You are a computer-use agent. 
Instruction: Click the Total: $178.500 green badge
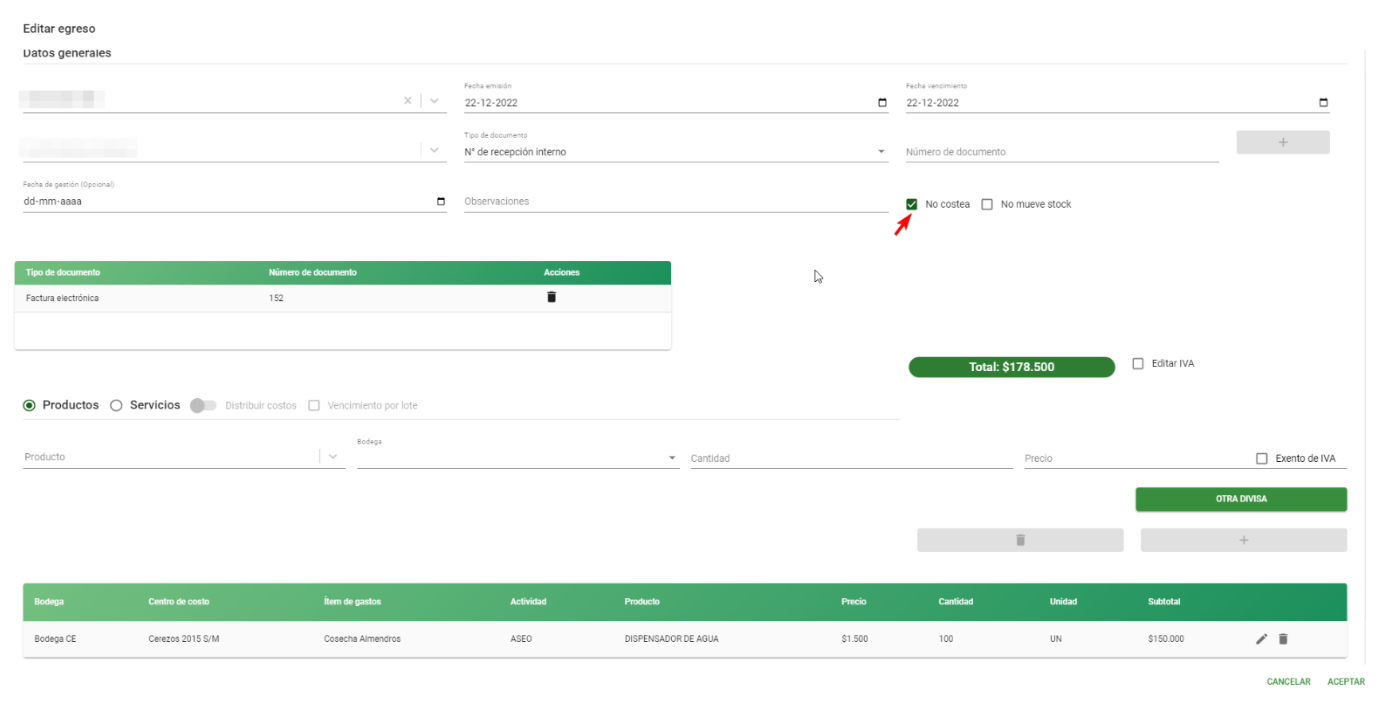coord(1011,367)
